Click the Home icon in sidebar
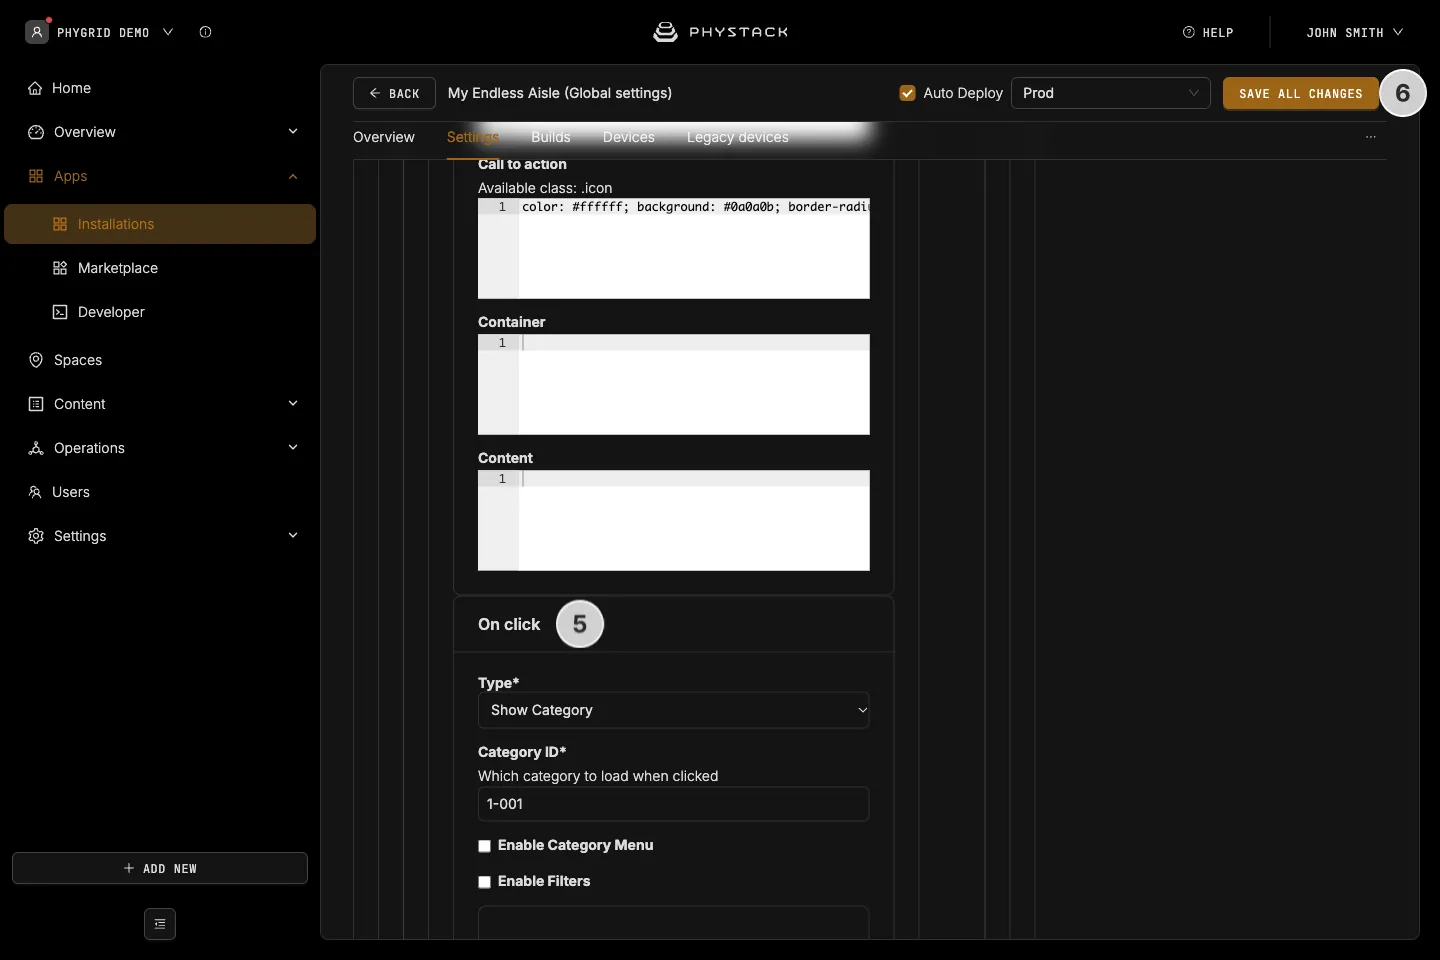Image resolution: width=1440 pixels, height=960 pixels. [x=36, y=88]
